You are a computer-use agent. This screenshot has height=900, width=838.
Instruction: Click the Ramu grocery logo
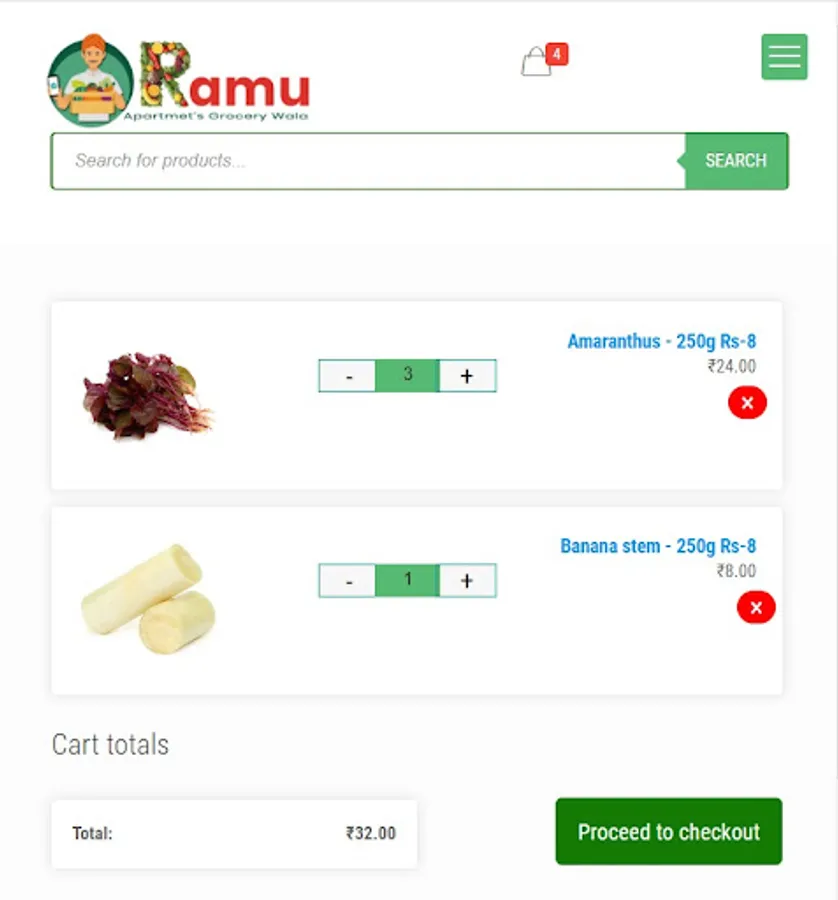[179, 80]
